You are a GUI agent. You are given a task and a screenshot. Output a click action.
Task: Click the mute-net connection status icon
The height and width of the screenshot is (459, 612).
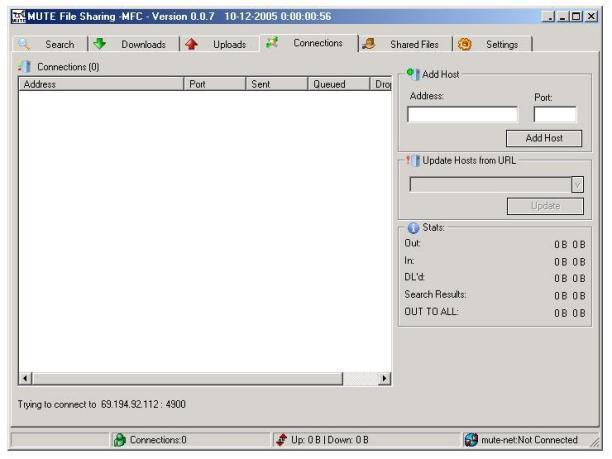[471, 439]
